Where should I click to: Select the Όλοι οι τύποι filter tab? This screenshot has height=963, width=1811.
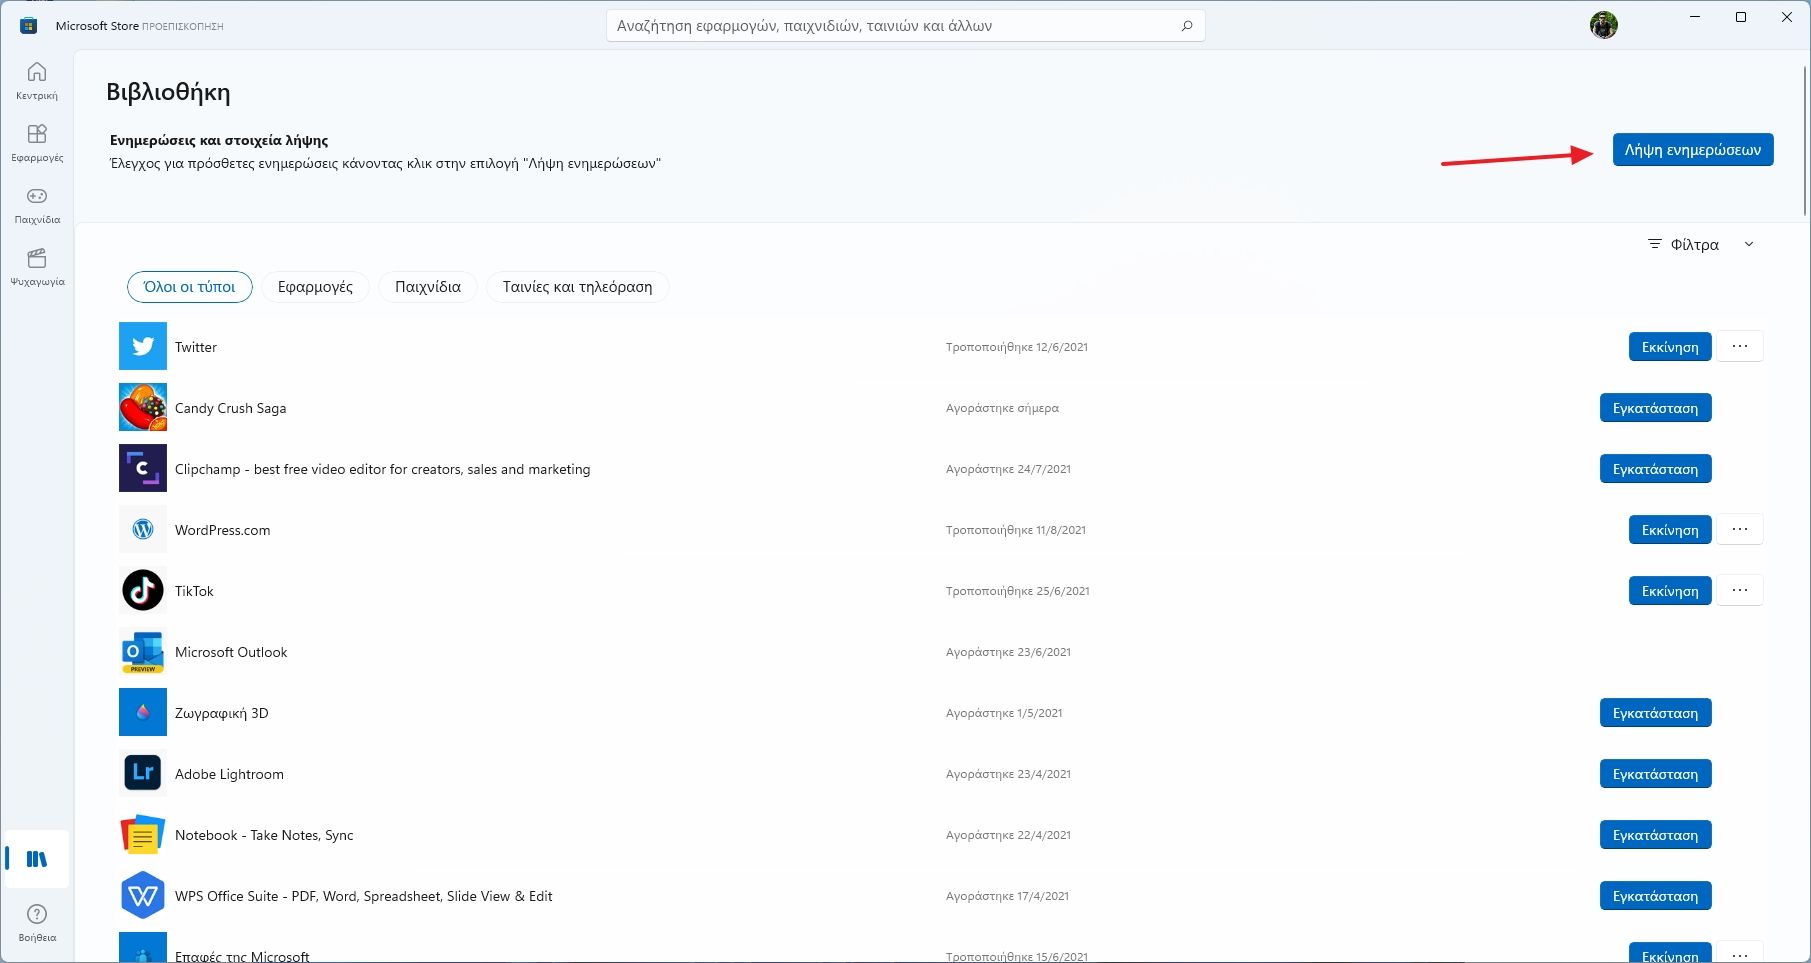coord(190,287)
